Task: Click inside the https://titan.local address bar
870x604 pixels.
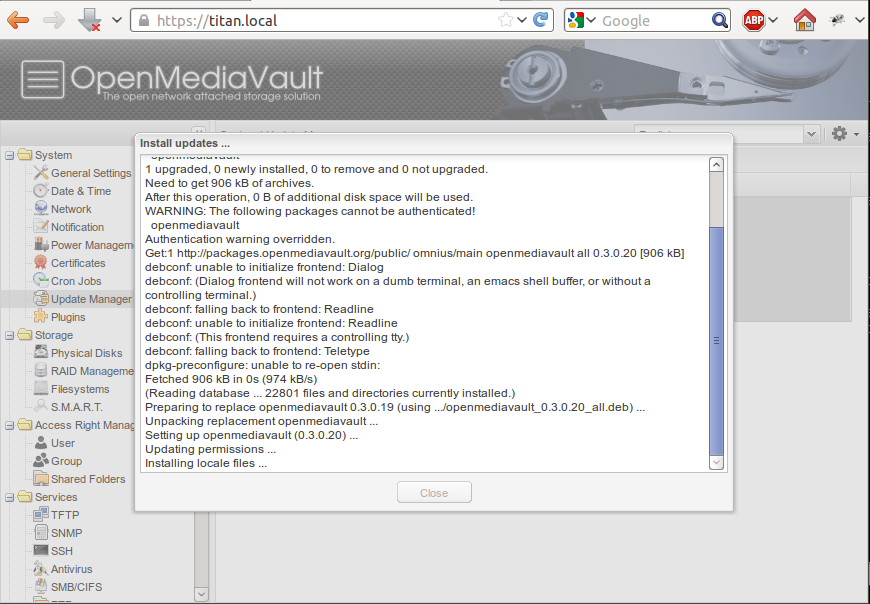Action: coord(300,19)
